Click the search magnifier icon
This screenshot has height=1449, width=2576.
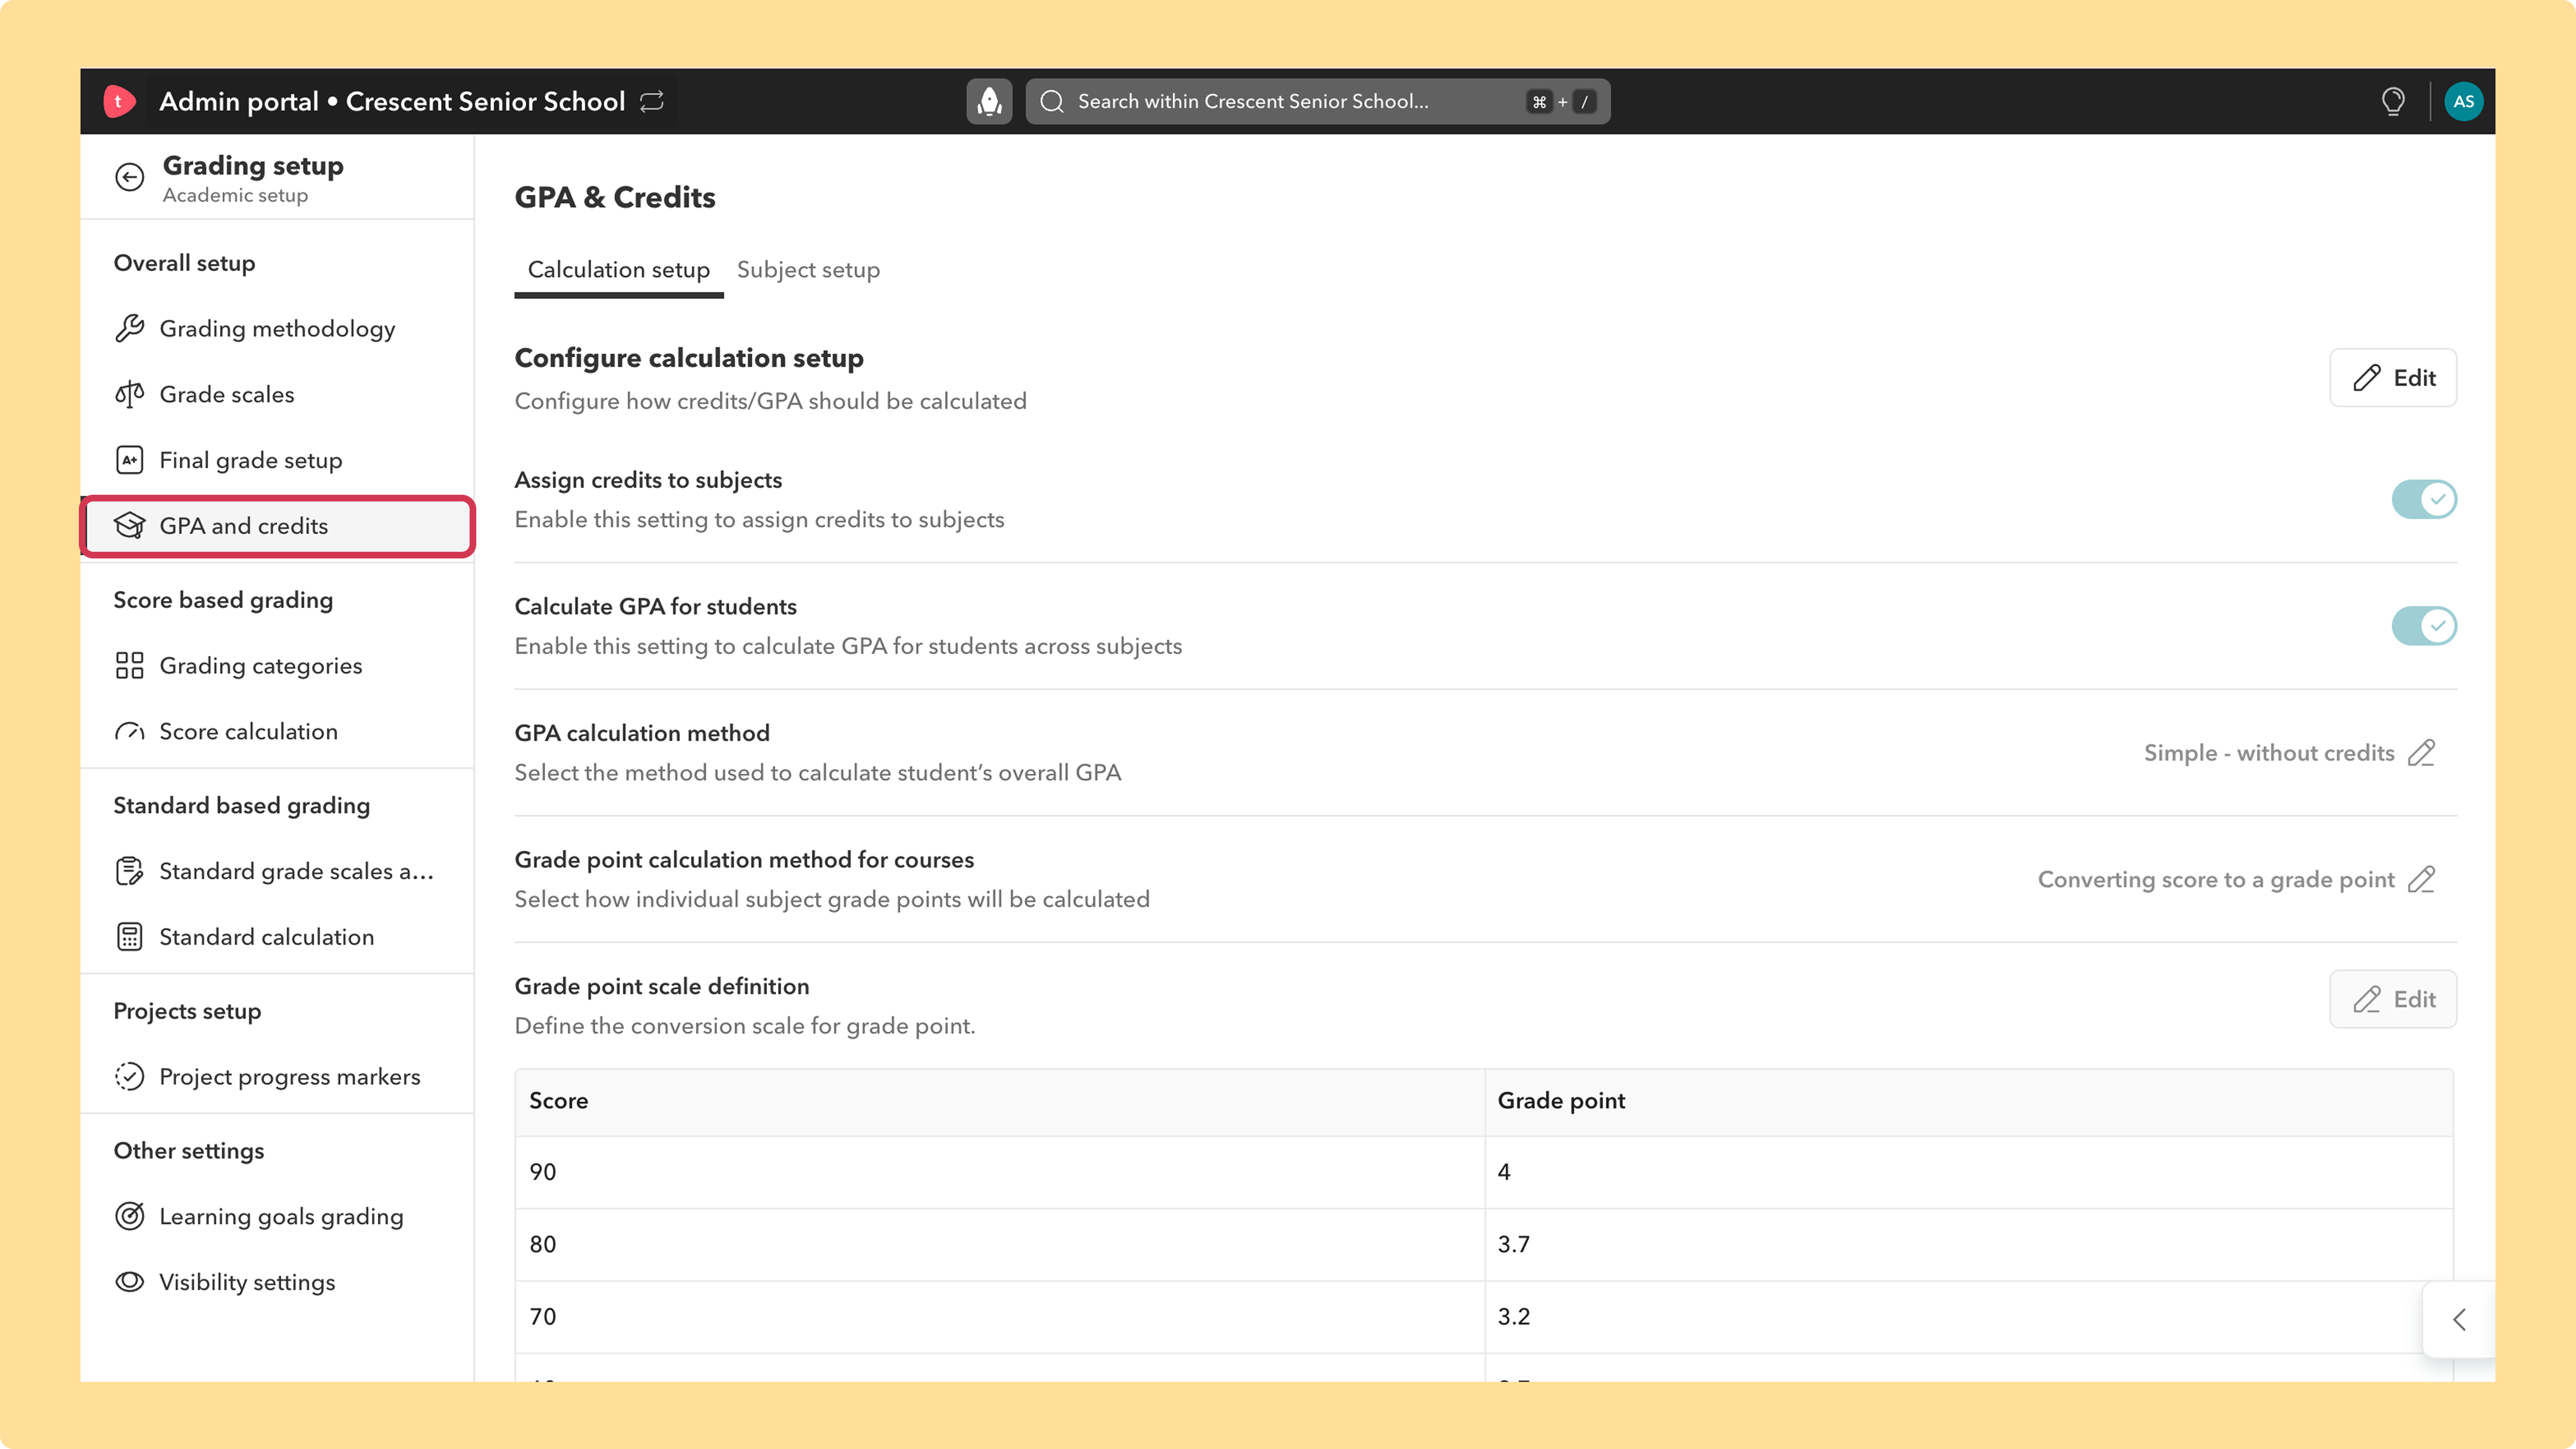pyautogui.click(x=1052, y=101)
